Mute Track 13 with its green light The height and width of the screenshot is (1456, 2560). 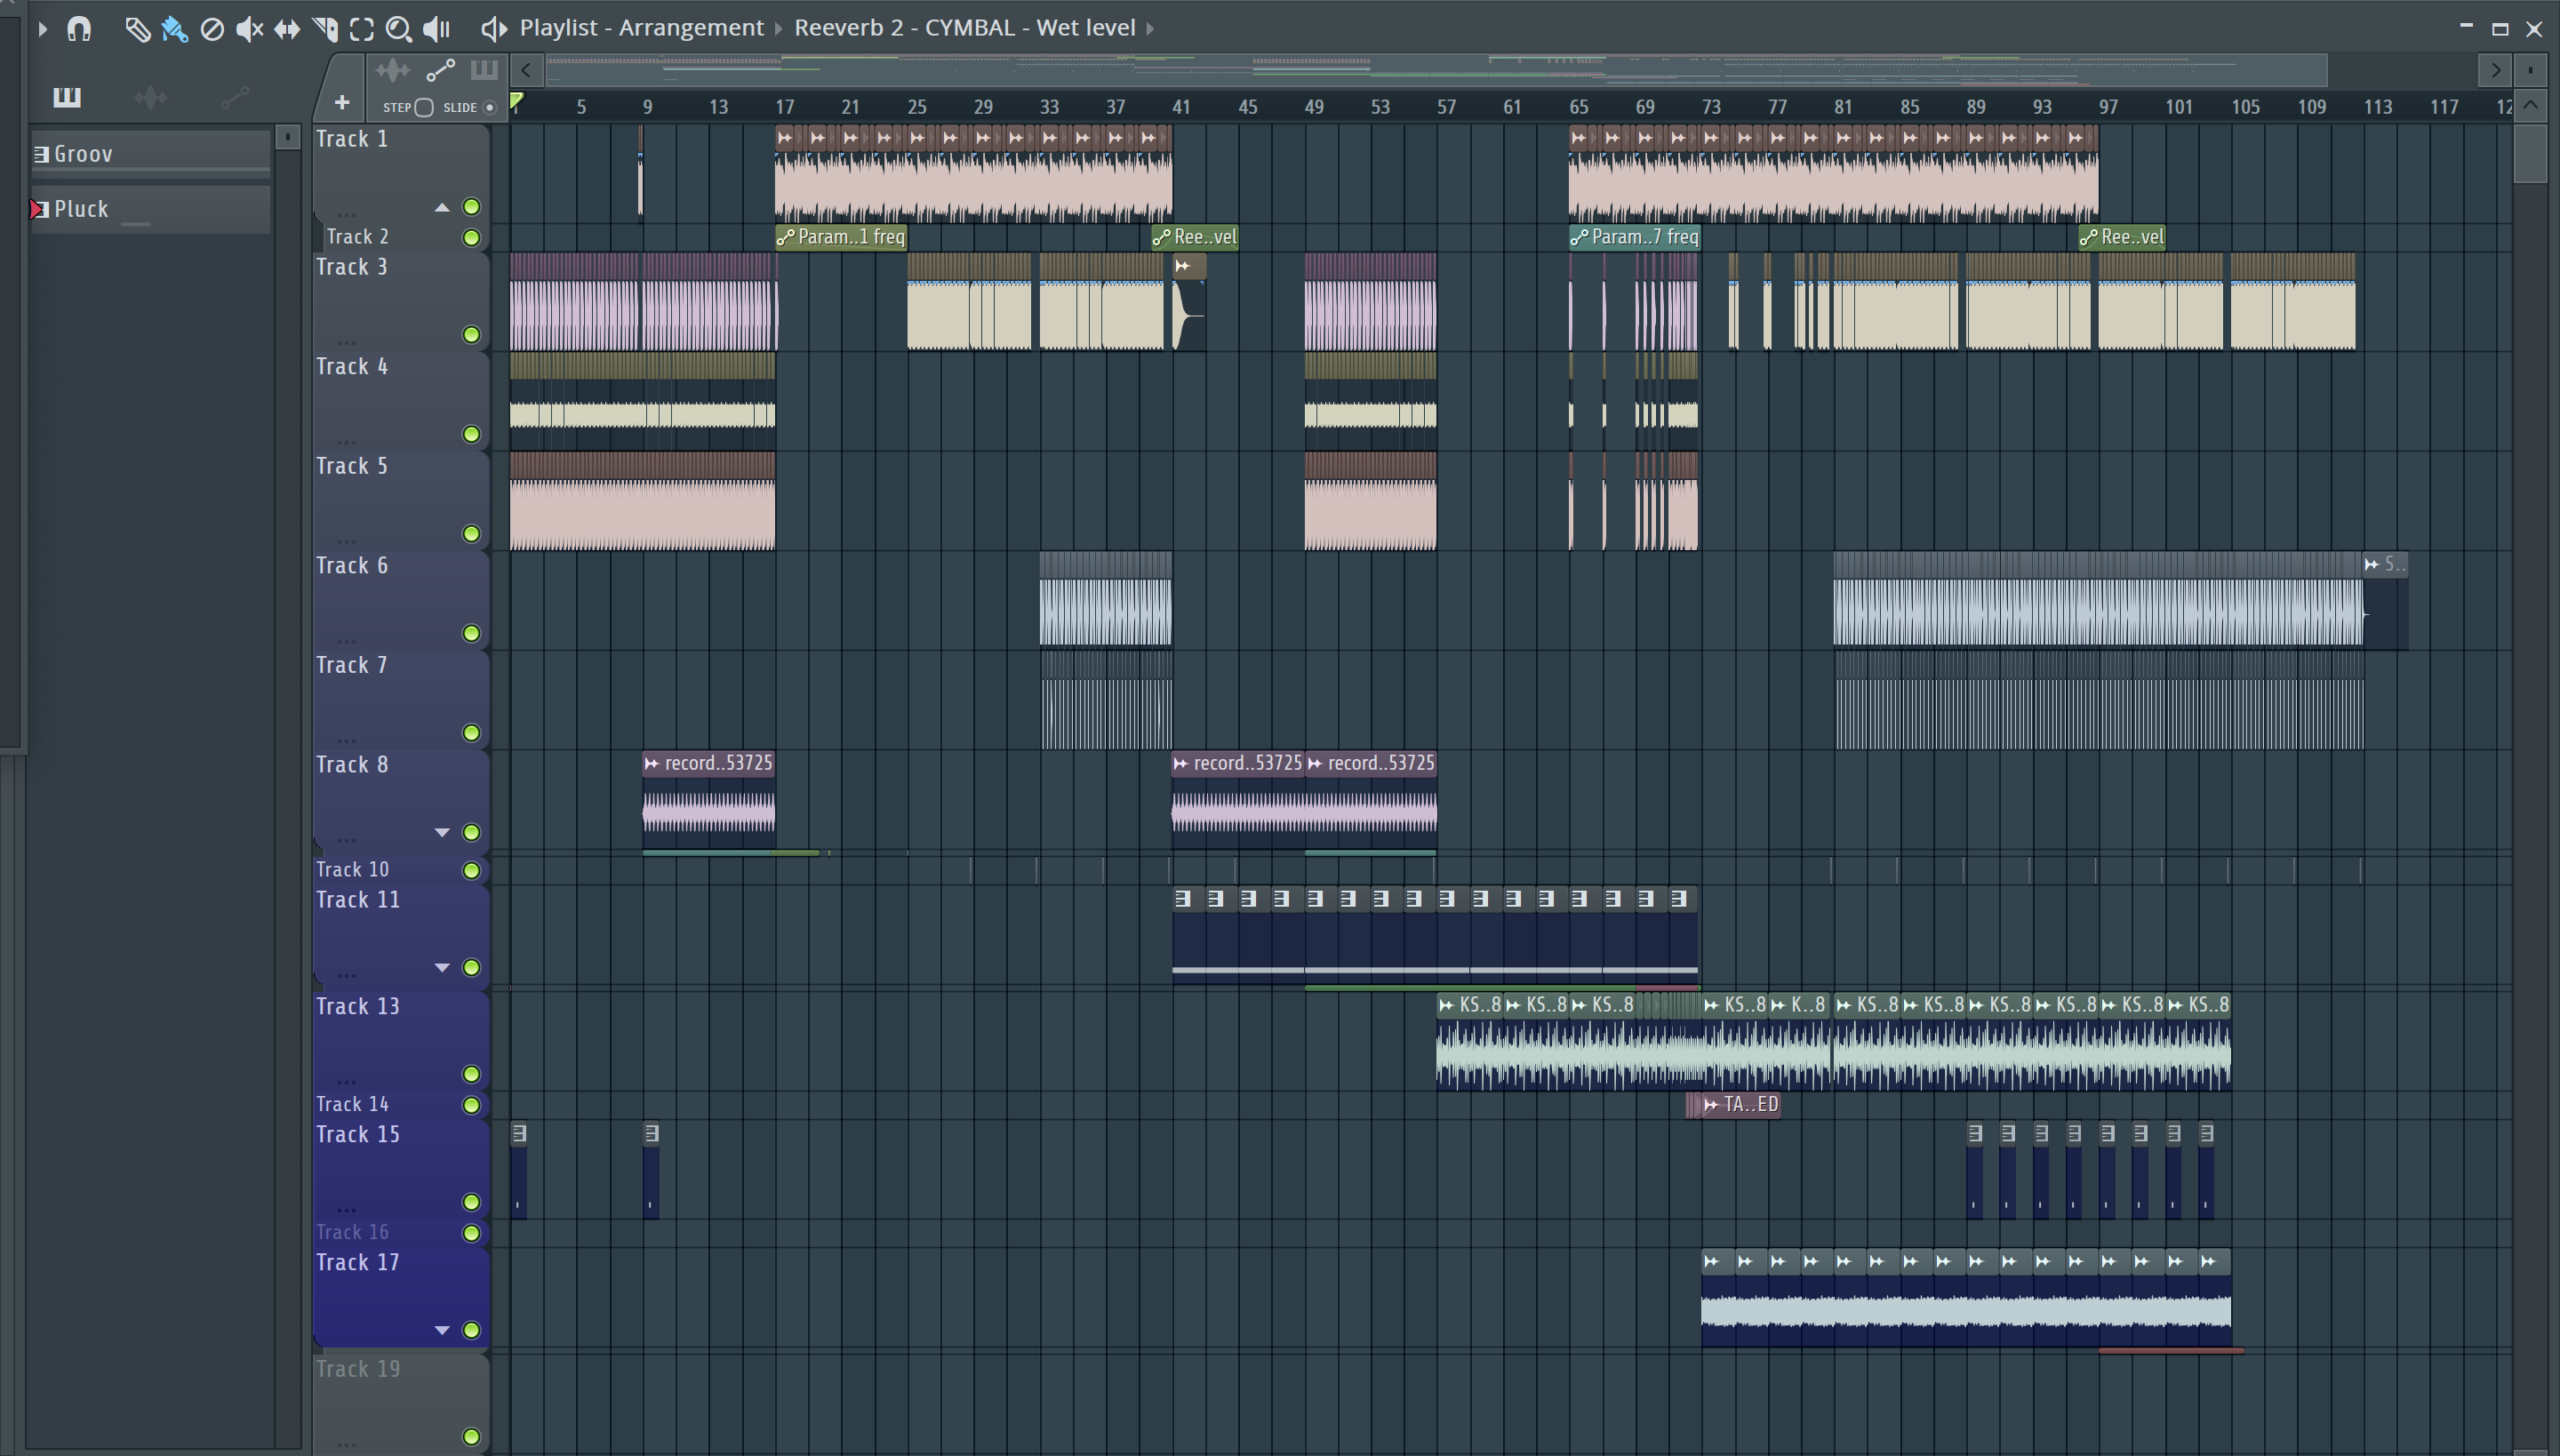(471, 1074)
